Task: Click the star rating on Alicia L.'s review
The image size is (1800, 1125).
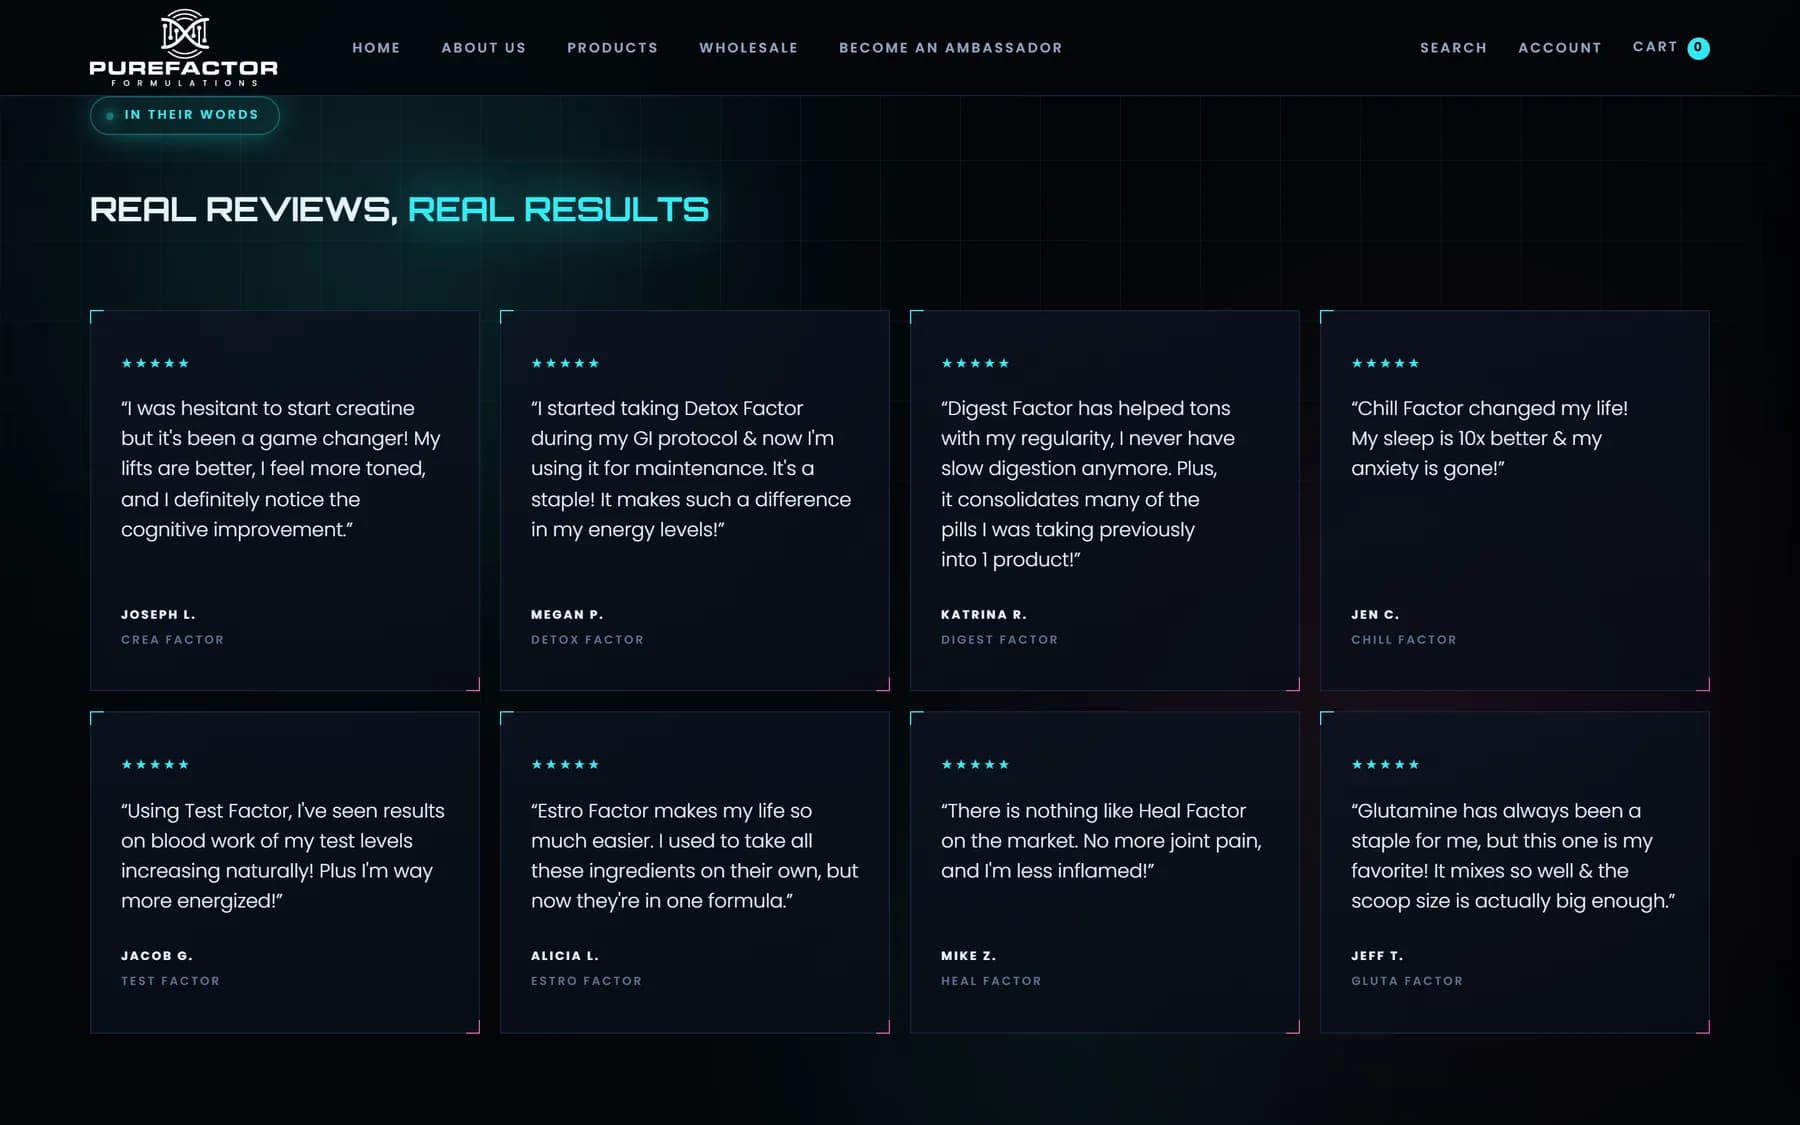Action: point(565,764)
